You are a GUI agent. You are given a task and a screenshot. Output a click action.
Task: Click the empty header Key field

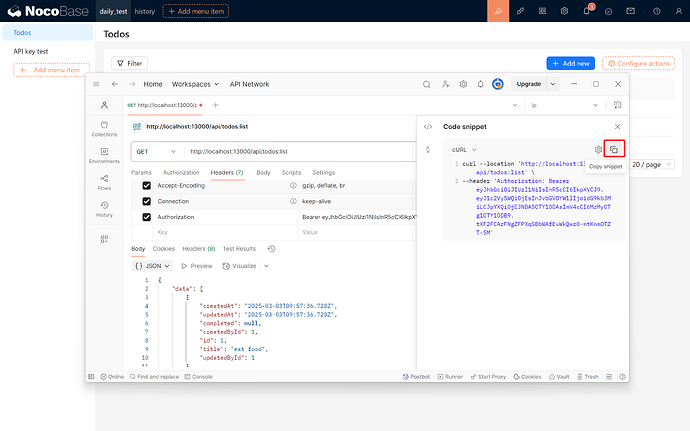point(226,232)
